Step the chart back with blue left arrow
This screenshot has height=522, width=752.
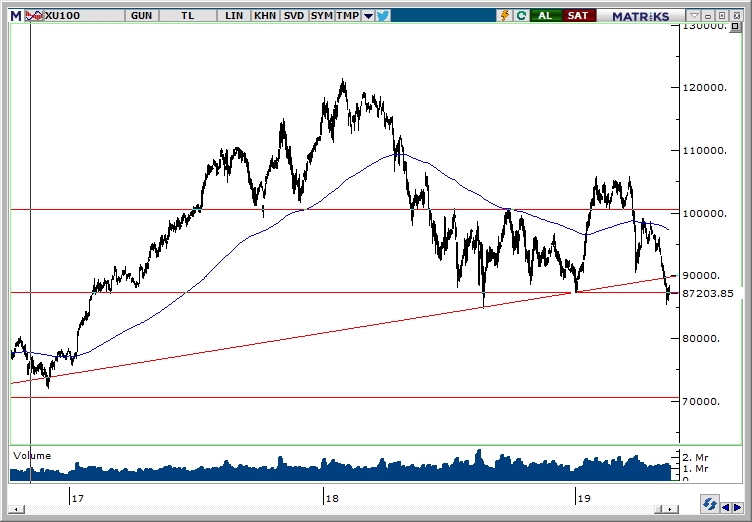point(726,507)
